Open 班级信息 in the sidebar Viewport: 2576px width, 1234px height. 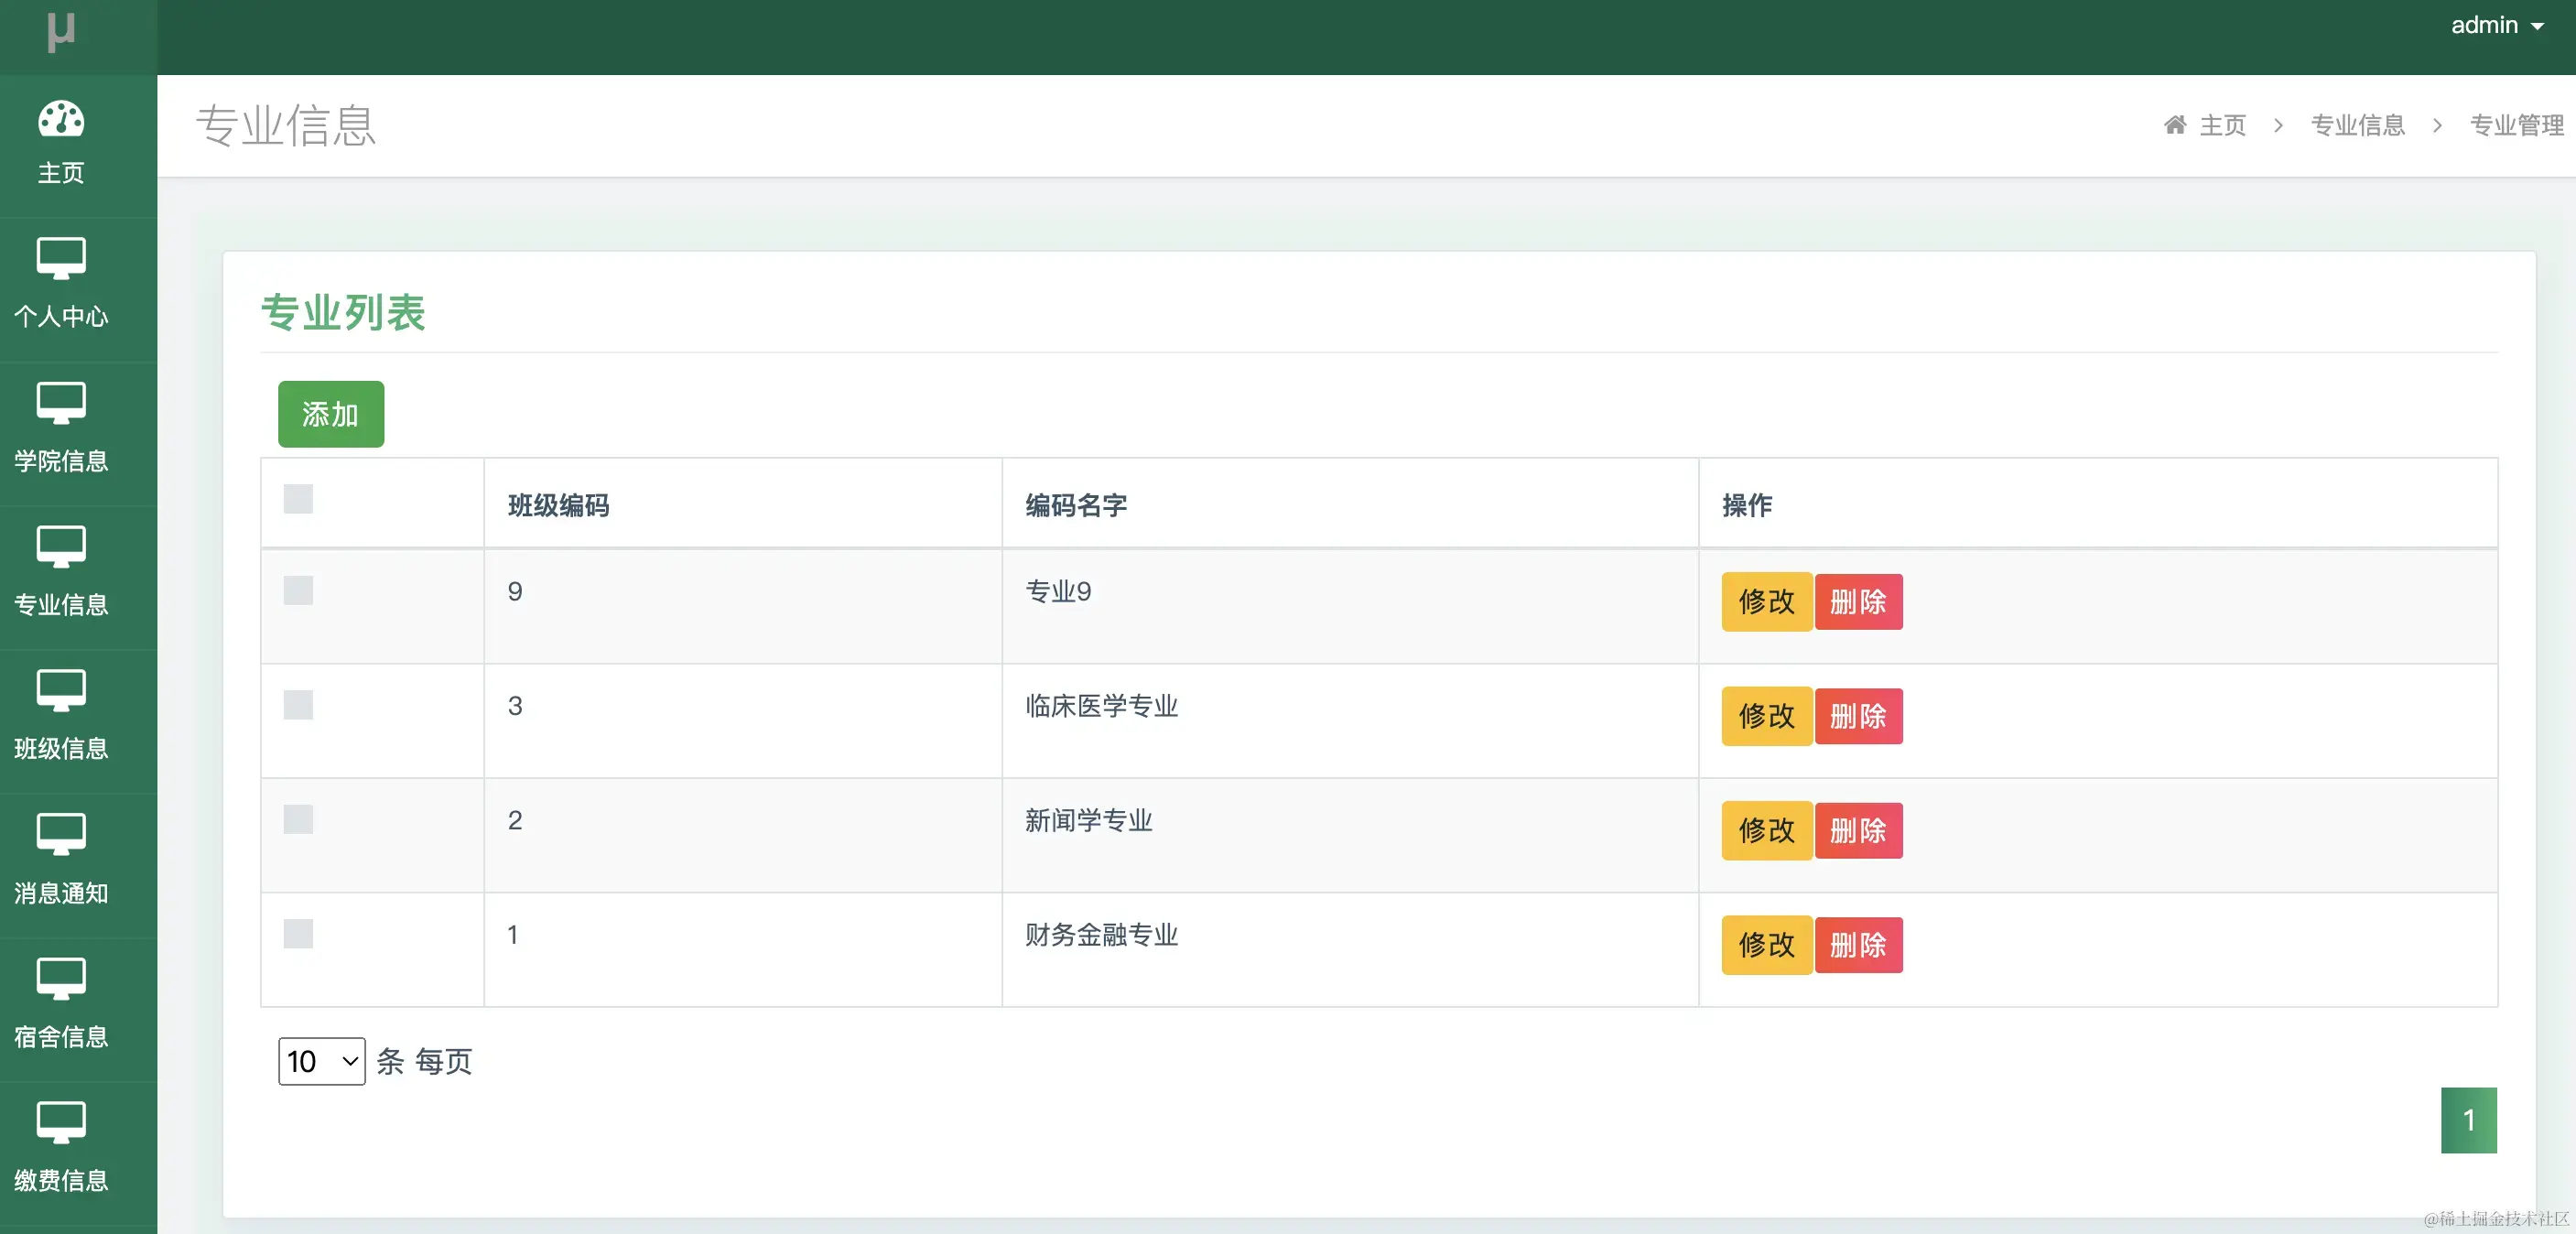(x=60, y=718)
